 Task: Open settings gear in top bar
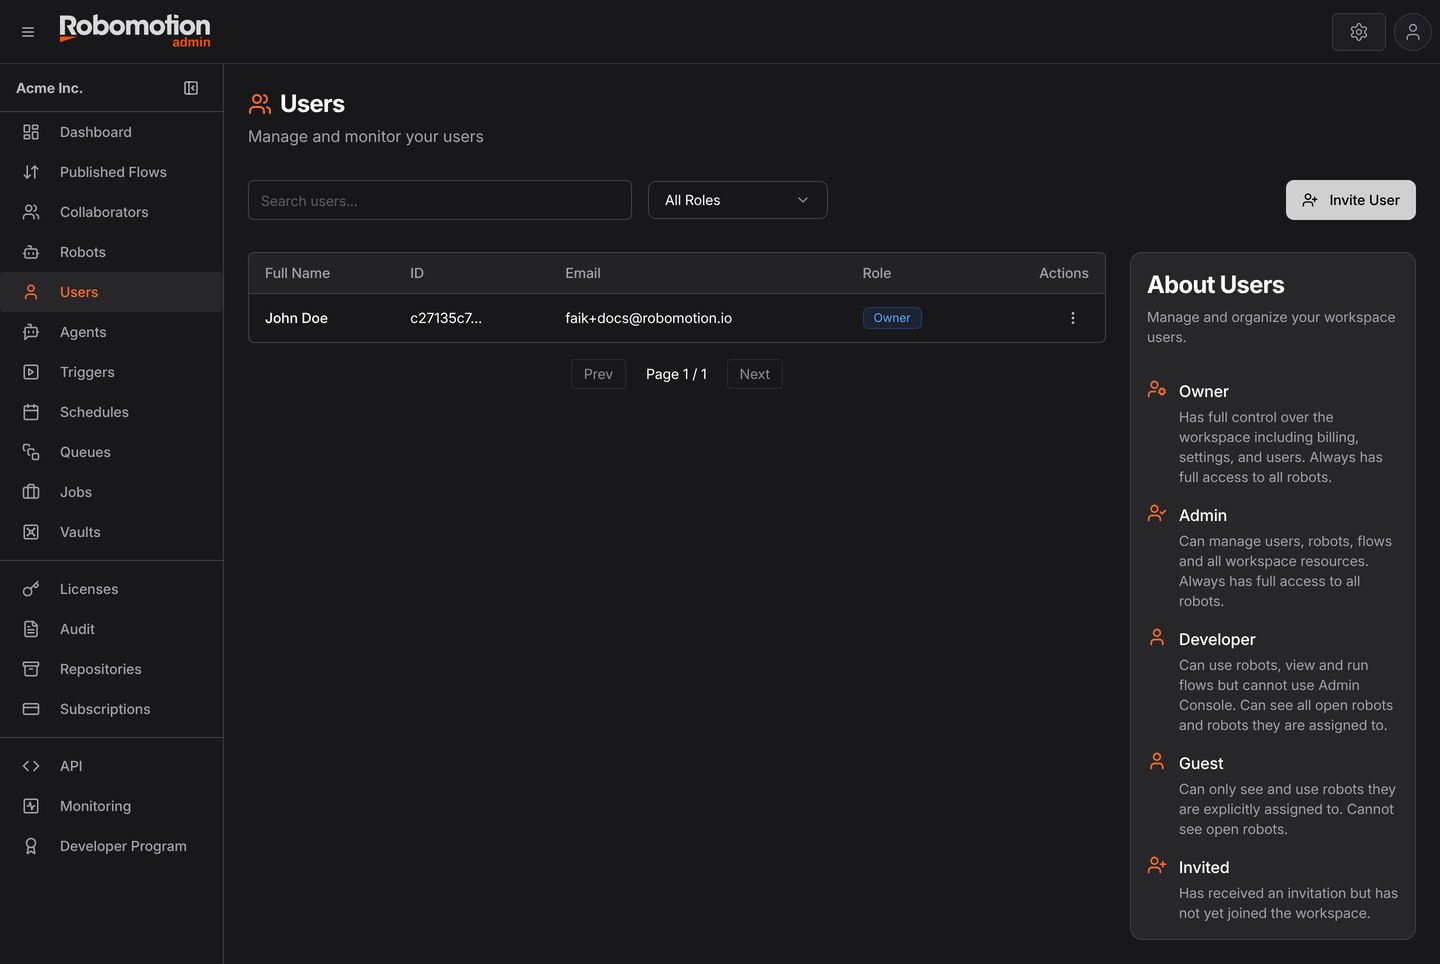click(x=1359, y=32)
